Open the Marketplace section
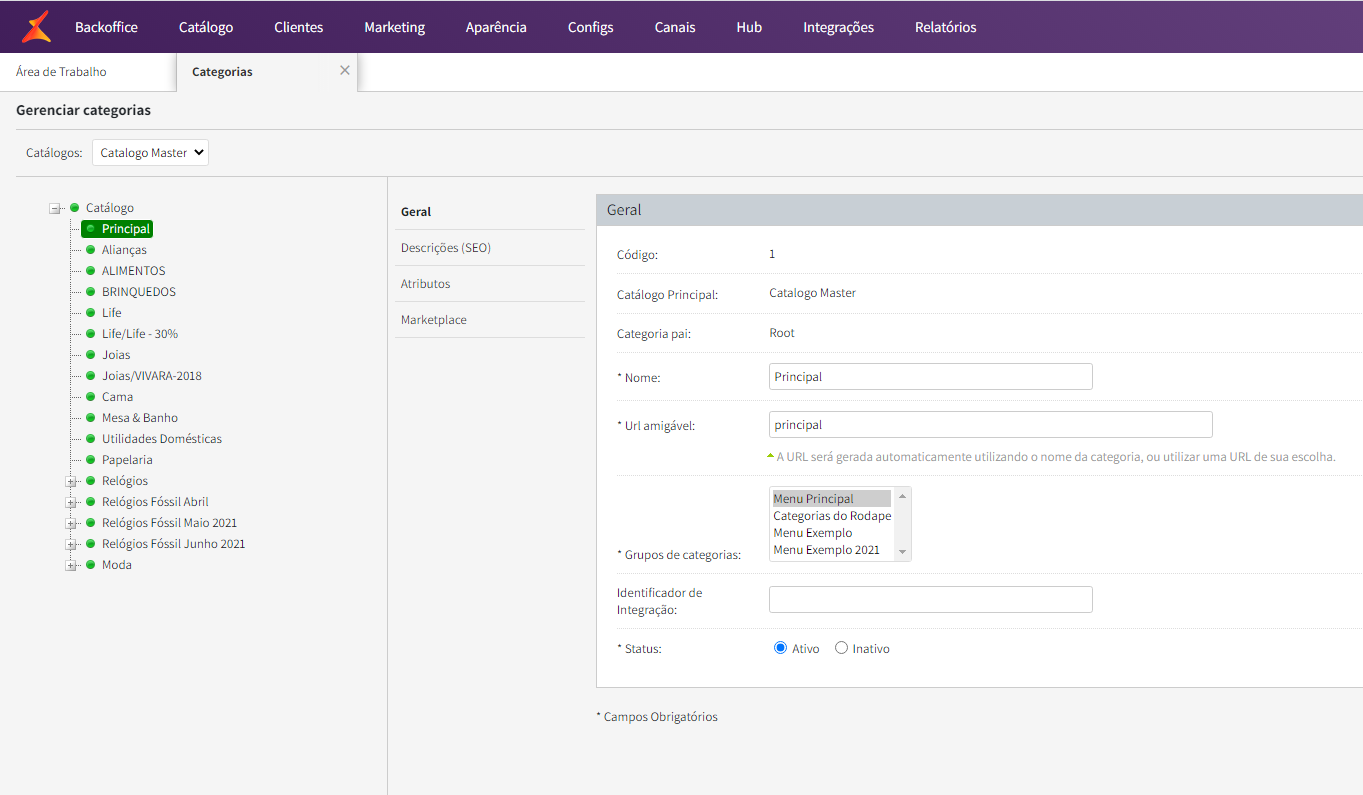1363x795 pixels. tap(434, 320)
